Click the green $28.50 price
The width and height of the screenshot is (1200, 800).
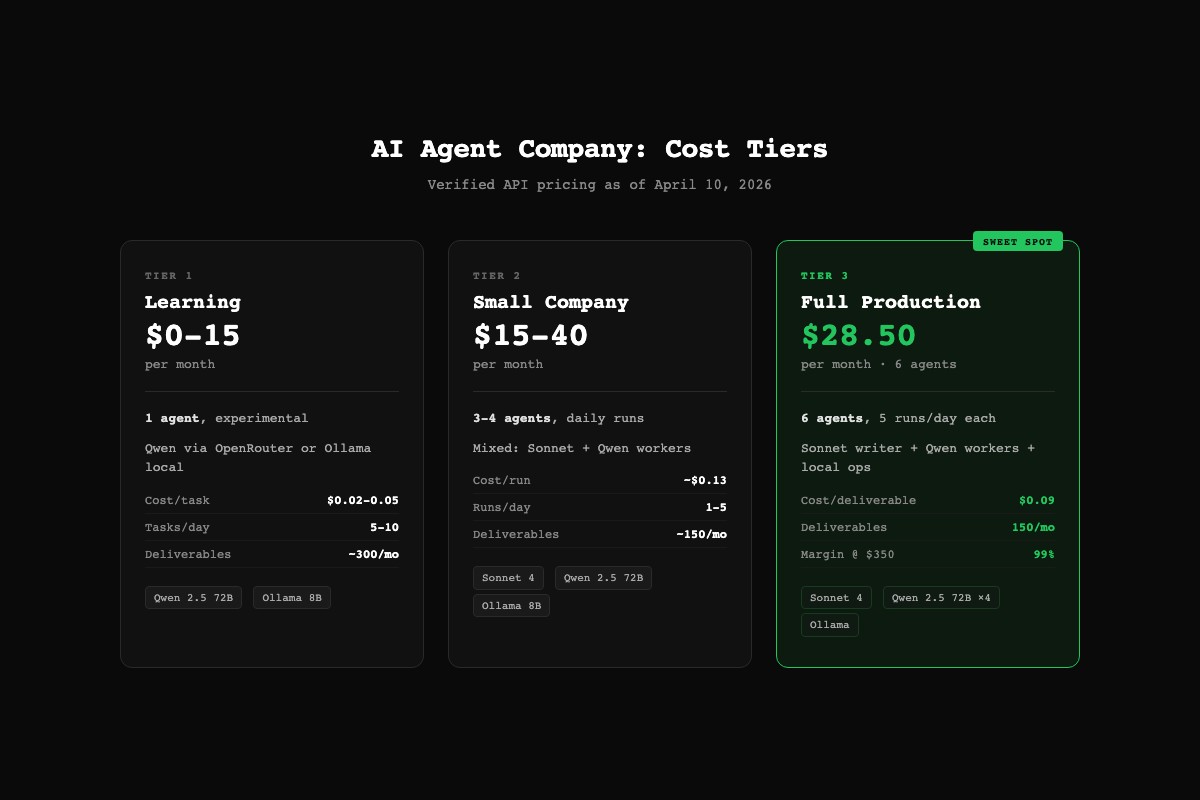(859, 335)
